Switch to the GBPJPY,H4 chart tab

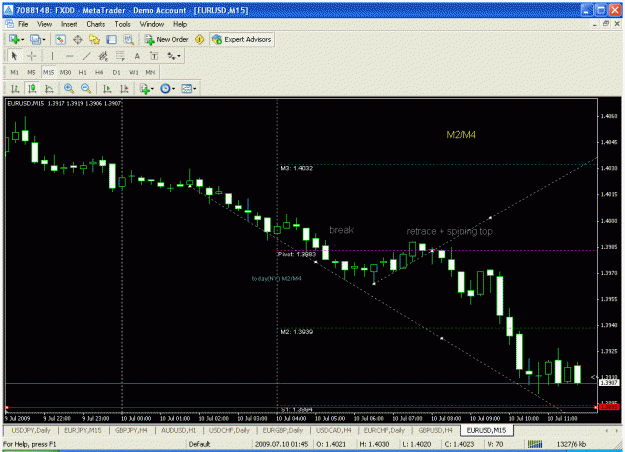131,430
